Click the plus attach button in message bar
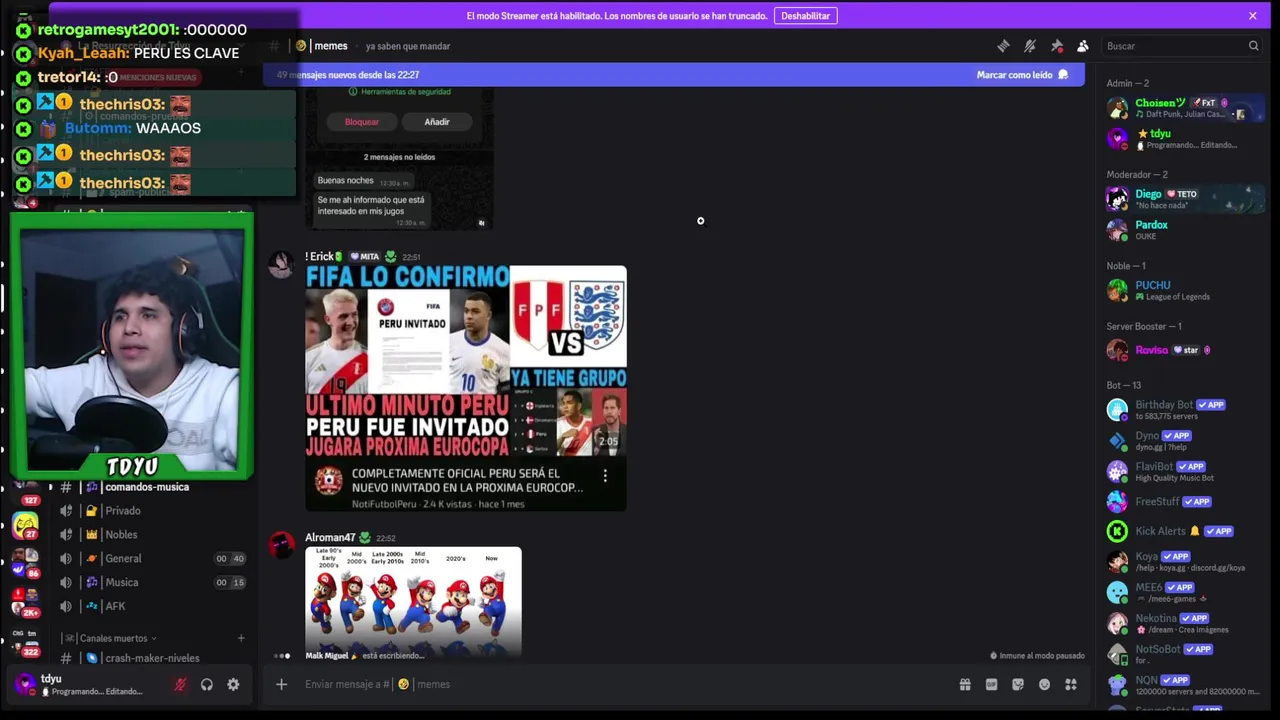 [281, 684]
